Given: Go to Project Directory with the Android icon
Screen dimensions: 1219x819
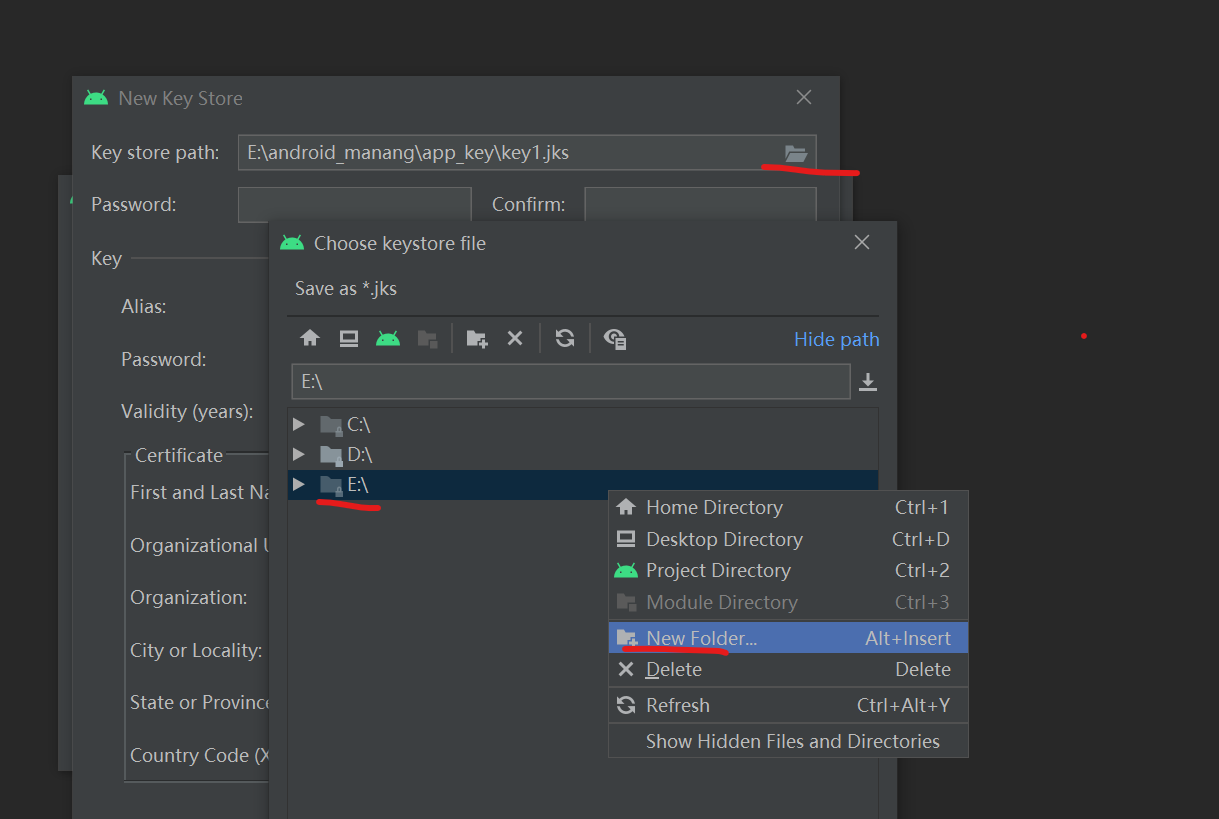Looking at the screenshot, I should pyautogui.click(x=387, y=338).
